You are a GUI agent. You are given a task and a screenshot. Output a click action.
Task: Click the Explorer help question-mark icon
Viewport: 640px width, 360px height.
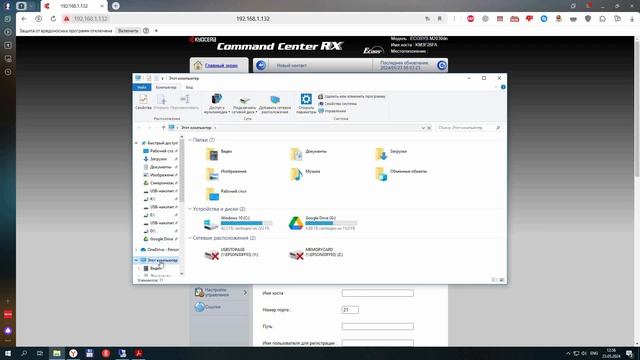[503, 87]
